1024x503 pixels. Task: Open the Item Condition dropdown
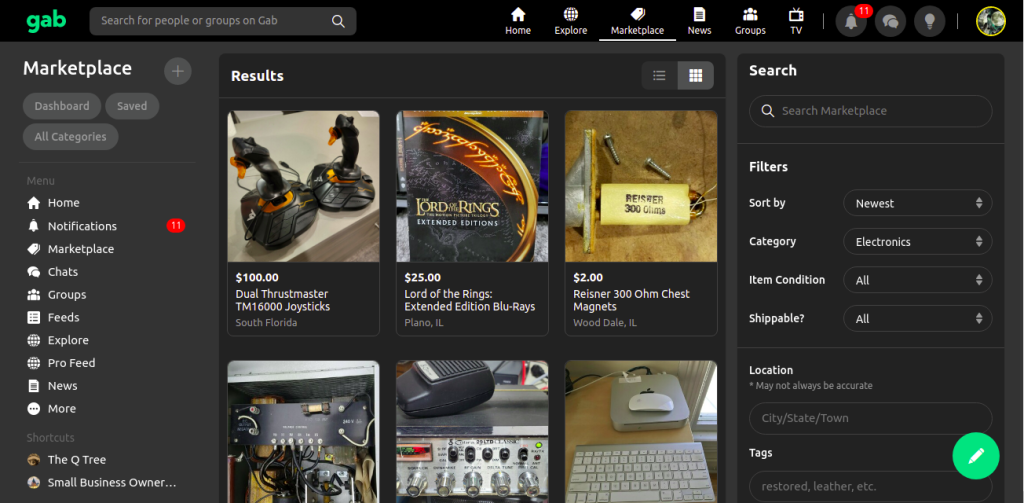tap(918, 280)
